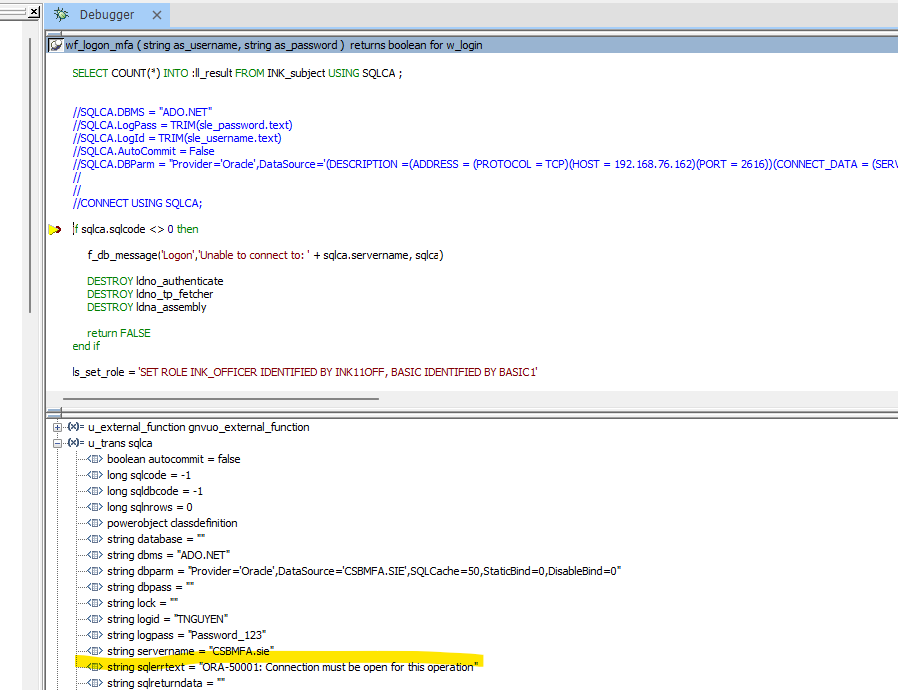Click the DESTROY ldno_tp_fetcher line

pyautogui.click(x=150, y=294)
